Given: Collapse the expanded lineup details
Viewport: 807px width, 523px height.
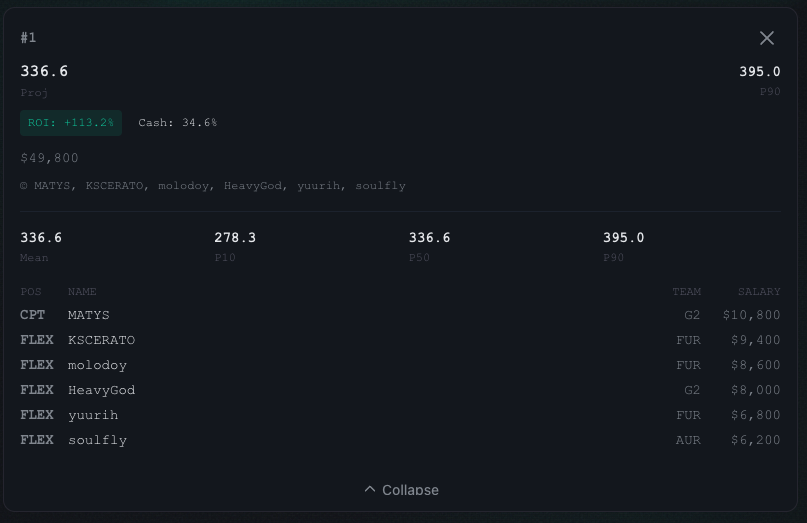Looking at the screenshot, I should coord(401,489).
